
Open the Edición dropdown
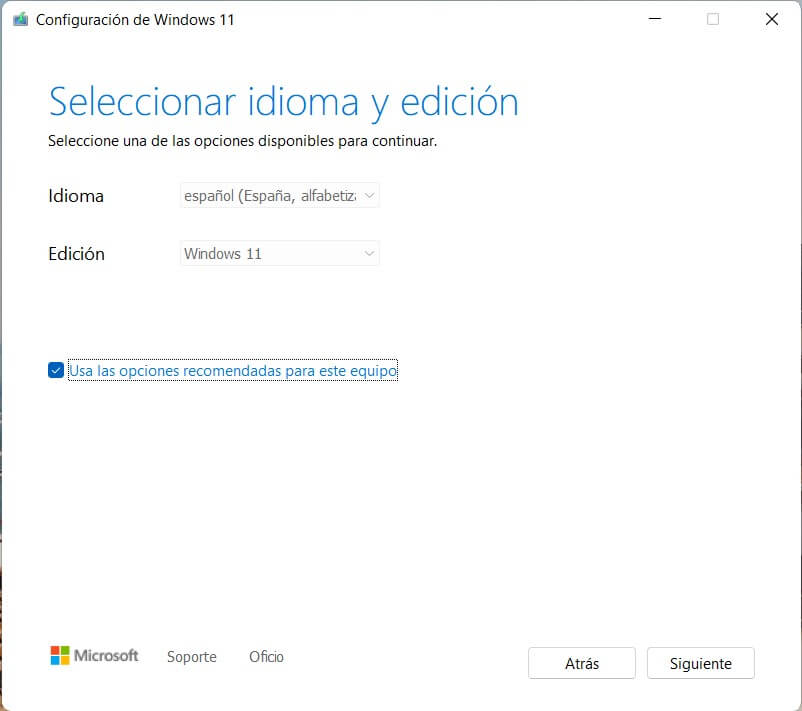coord(279,253)
